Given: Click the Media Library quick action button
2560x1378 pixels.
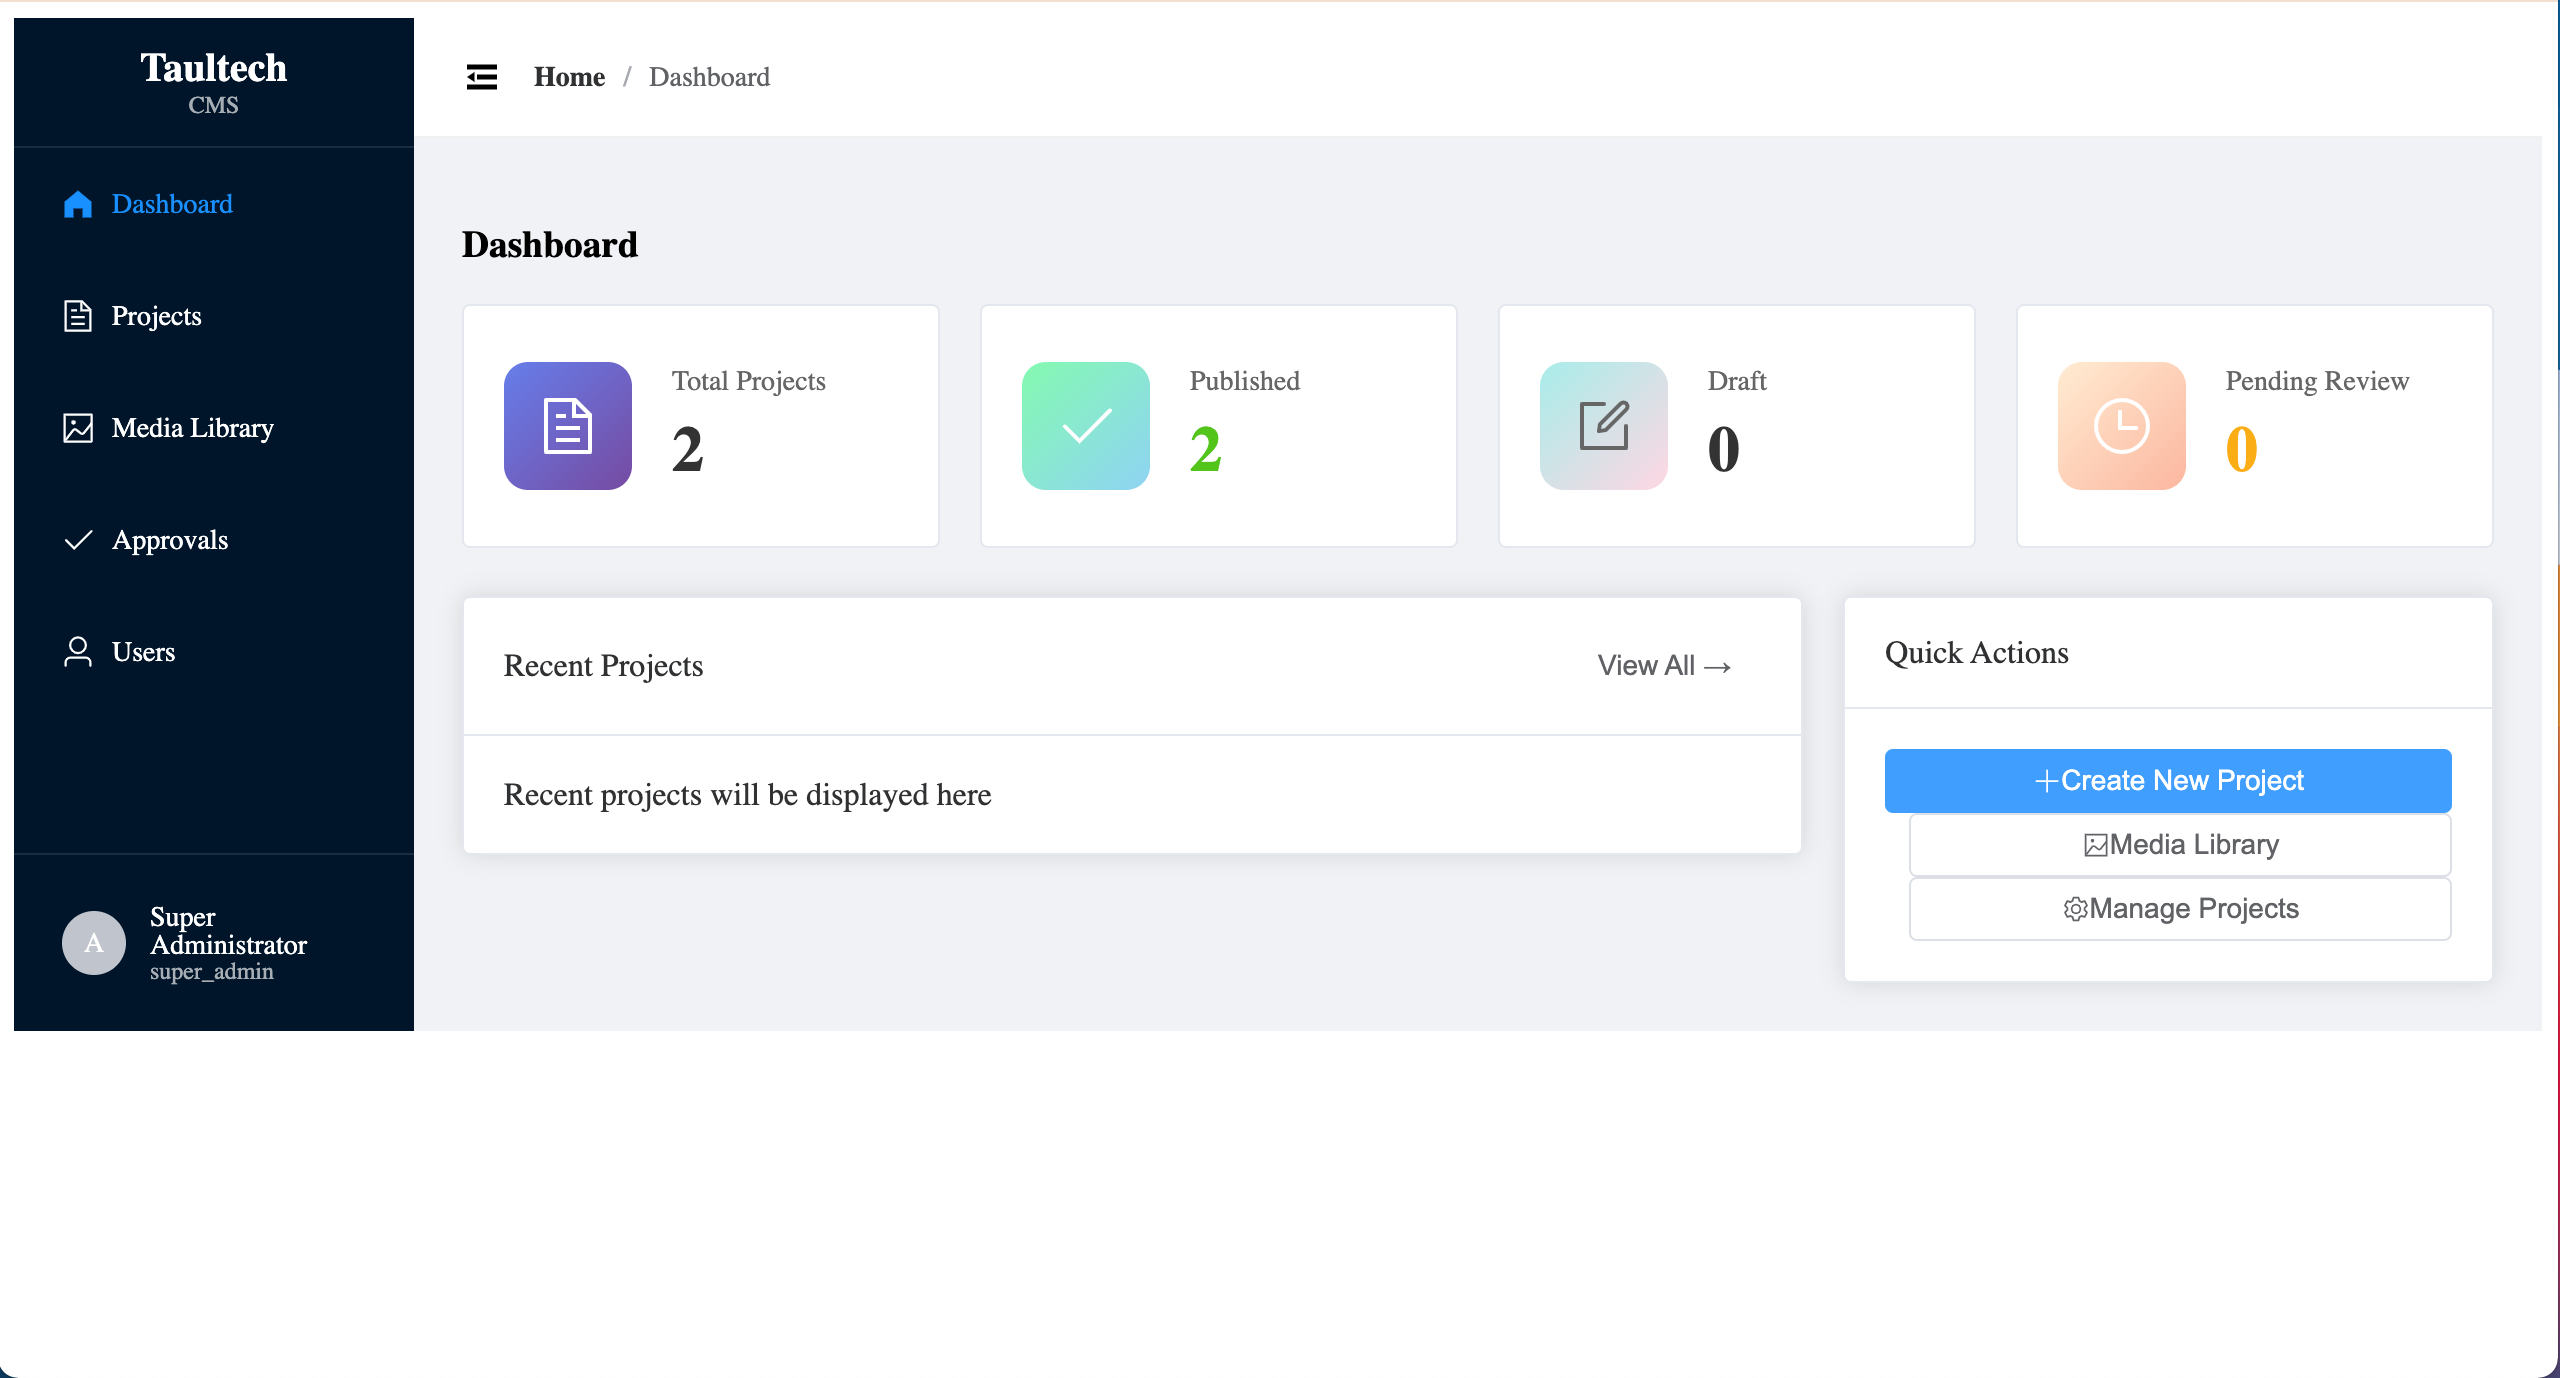Looking at the screenshot, I should tap(2180, 845).
